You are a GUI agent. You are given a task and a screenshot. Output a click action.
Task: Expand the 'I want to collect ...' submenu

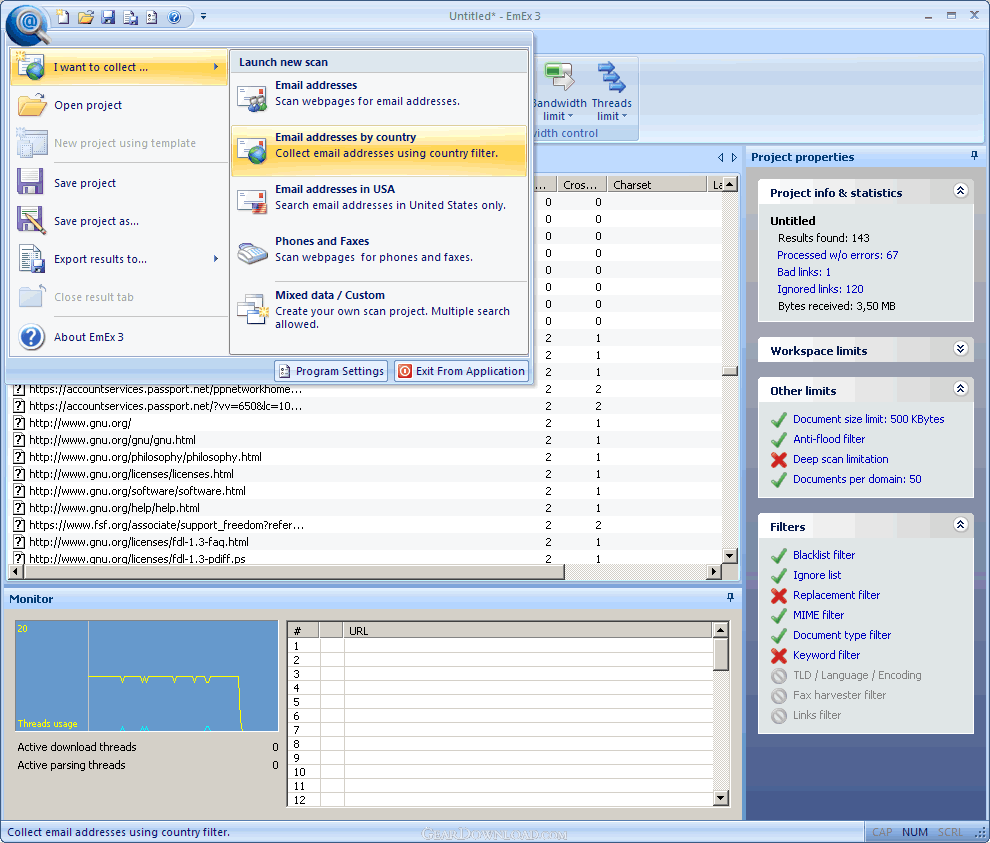click(x=119, y=67)
